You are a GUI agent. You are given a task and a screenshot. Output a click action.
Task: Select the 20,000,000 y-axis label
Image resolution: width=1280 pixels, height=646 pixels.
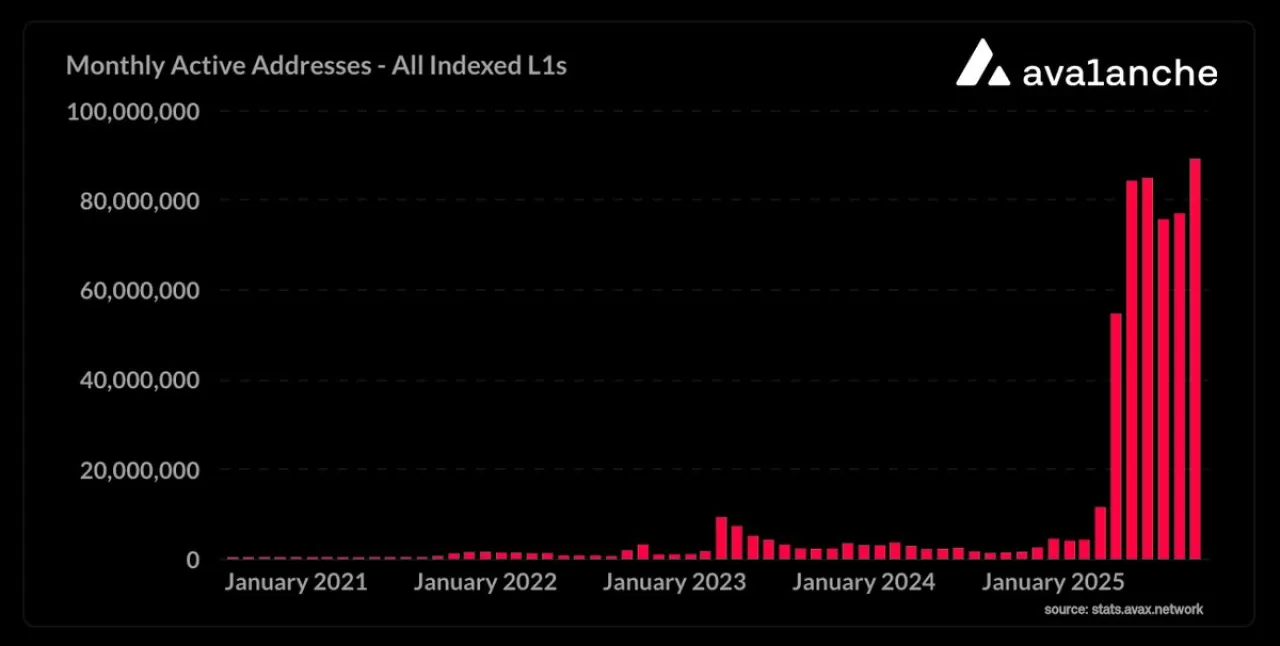click(138, 470)
